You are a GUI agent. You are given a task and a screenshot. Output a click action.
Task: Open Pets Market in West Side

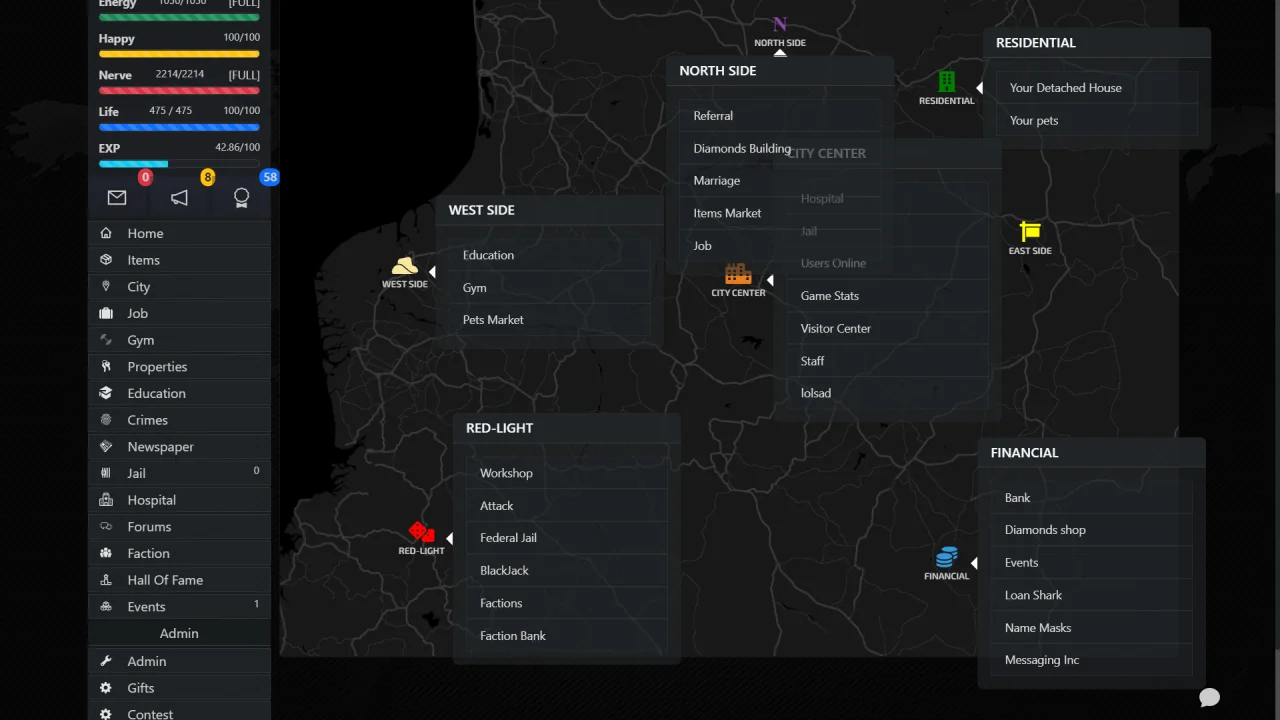tap(550, 320)
